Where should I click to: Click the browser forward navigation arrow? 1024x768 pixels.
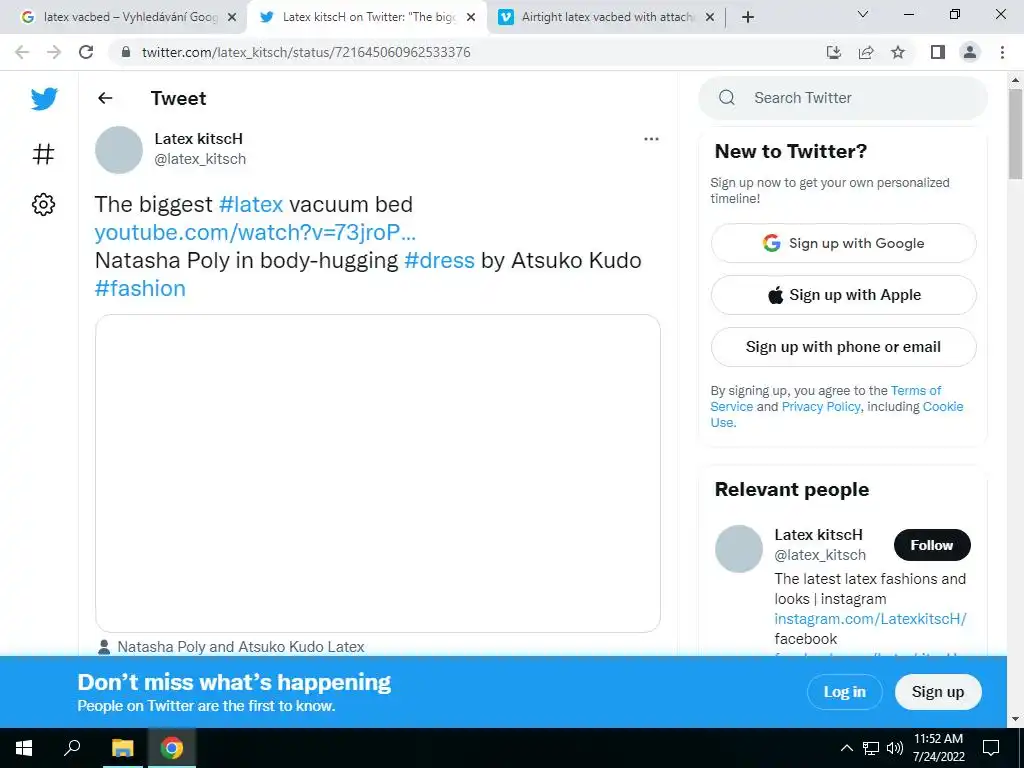[54, 52]
